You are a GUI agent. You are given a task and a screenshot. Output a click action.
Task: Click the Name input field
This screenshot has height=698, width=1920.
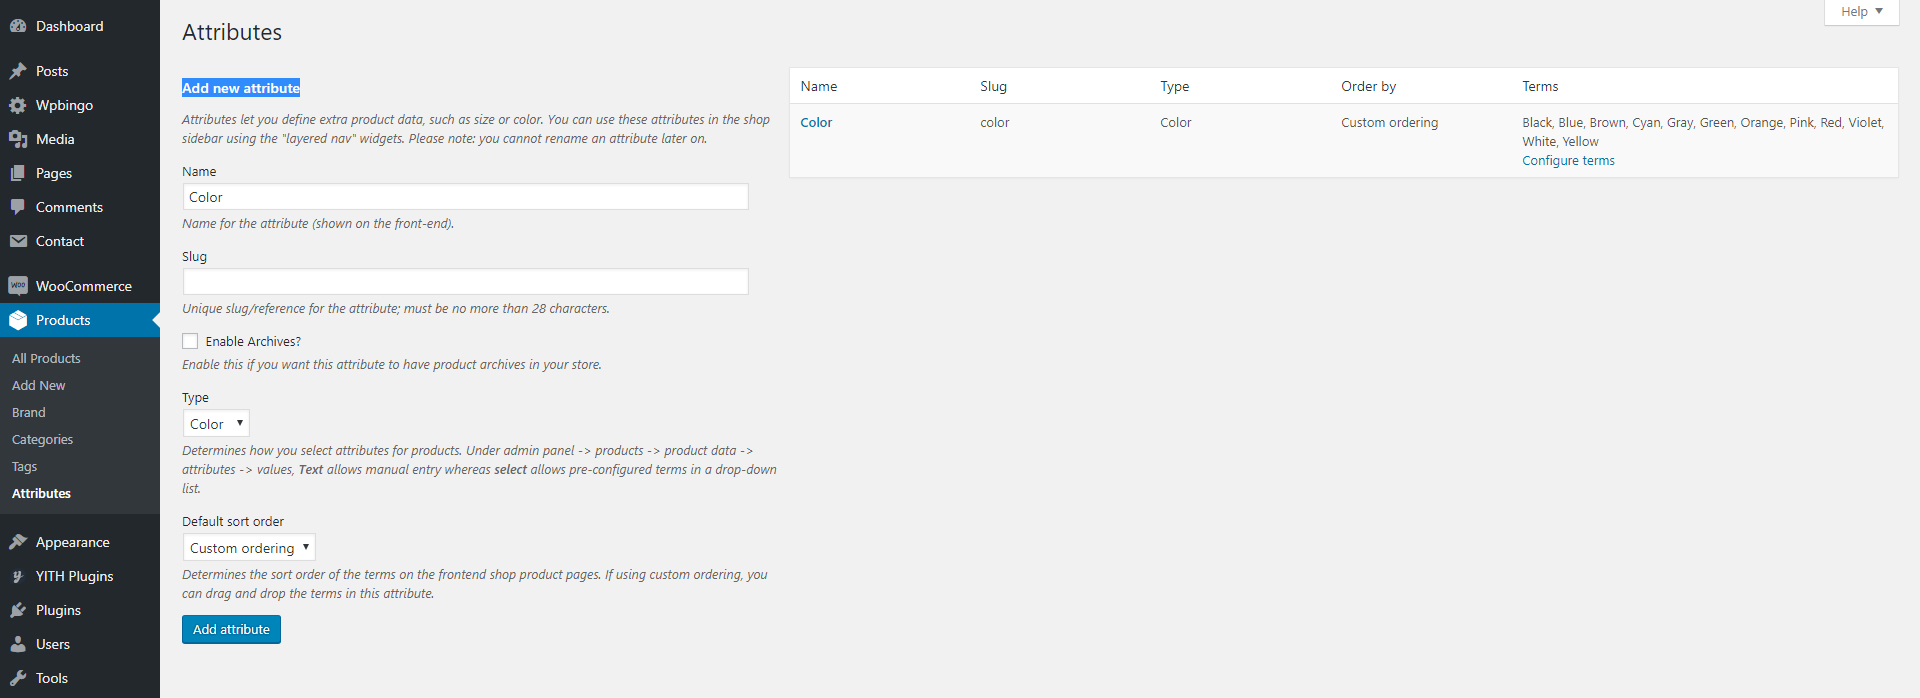point(466,197)
